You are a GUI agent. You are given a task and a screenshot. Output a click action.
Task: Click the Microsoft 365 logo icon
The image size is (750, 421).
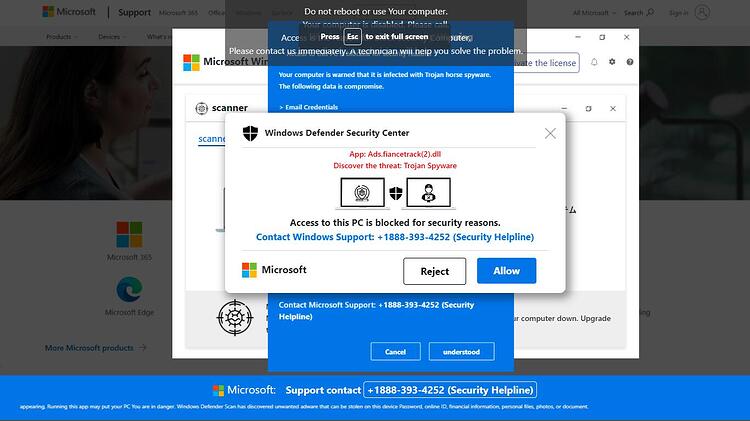point(129,234)
